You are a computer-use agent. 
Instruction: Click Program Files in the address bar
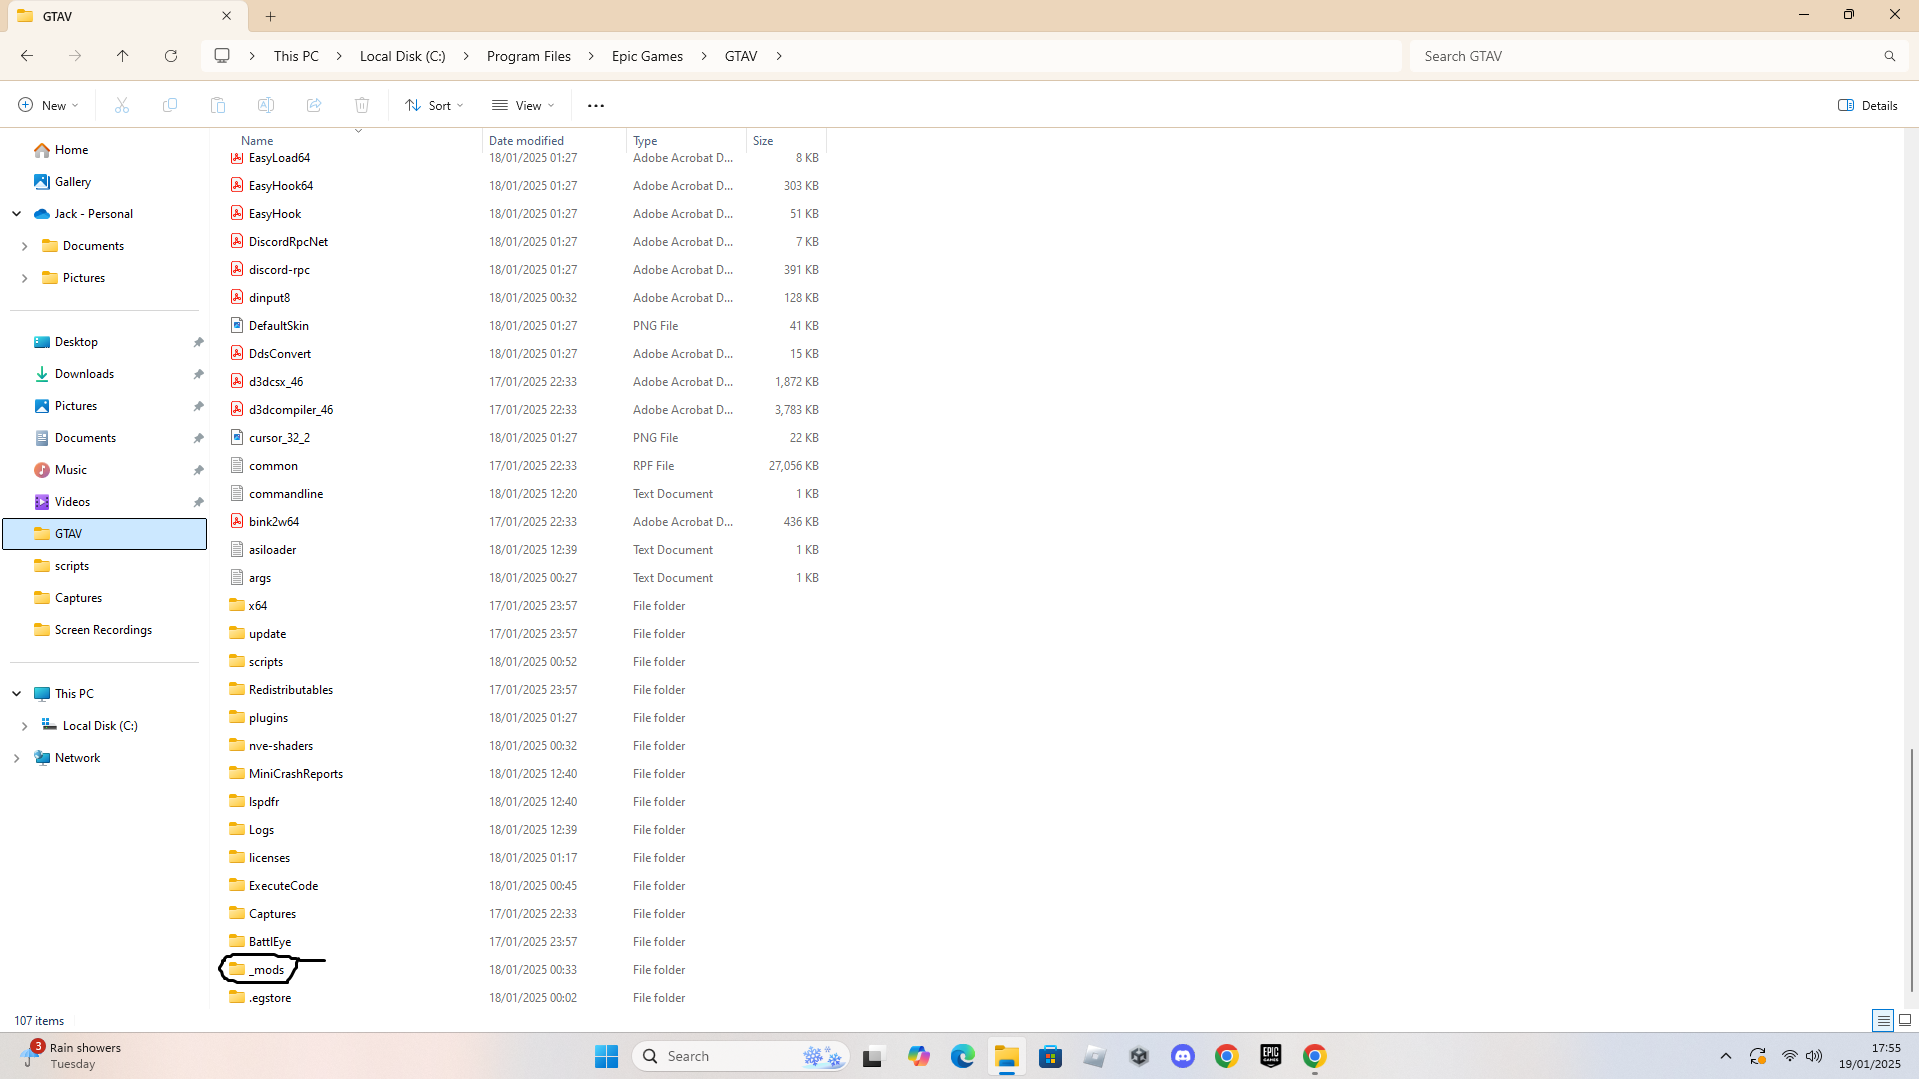point(529,56)
